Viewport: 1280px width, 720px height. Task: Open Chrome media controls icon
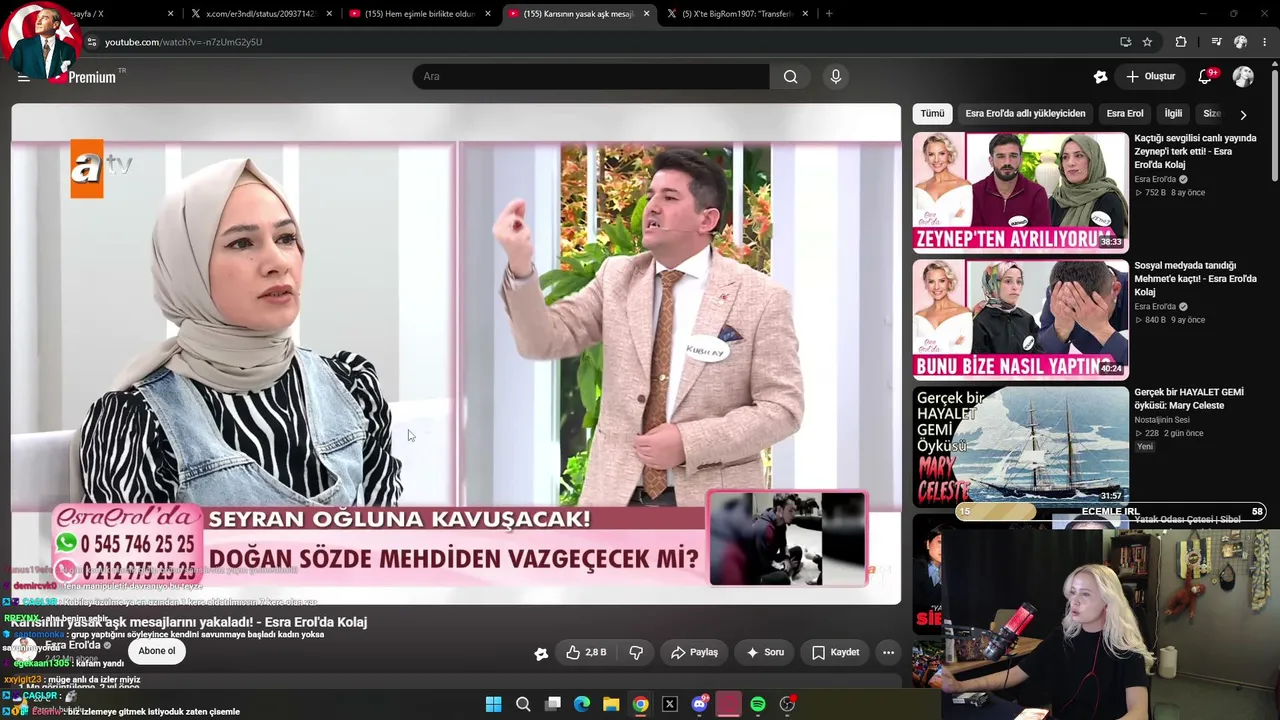tap(1216, 42)
